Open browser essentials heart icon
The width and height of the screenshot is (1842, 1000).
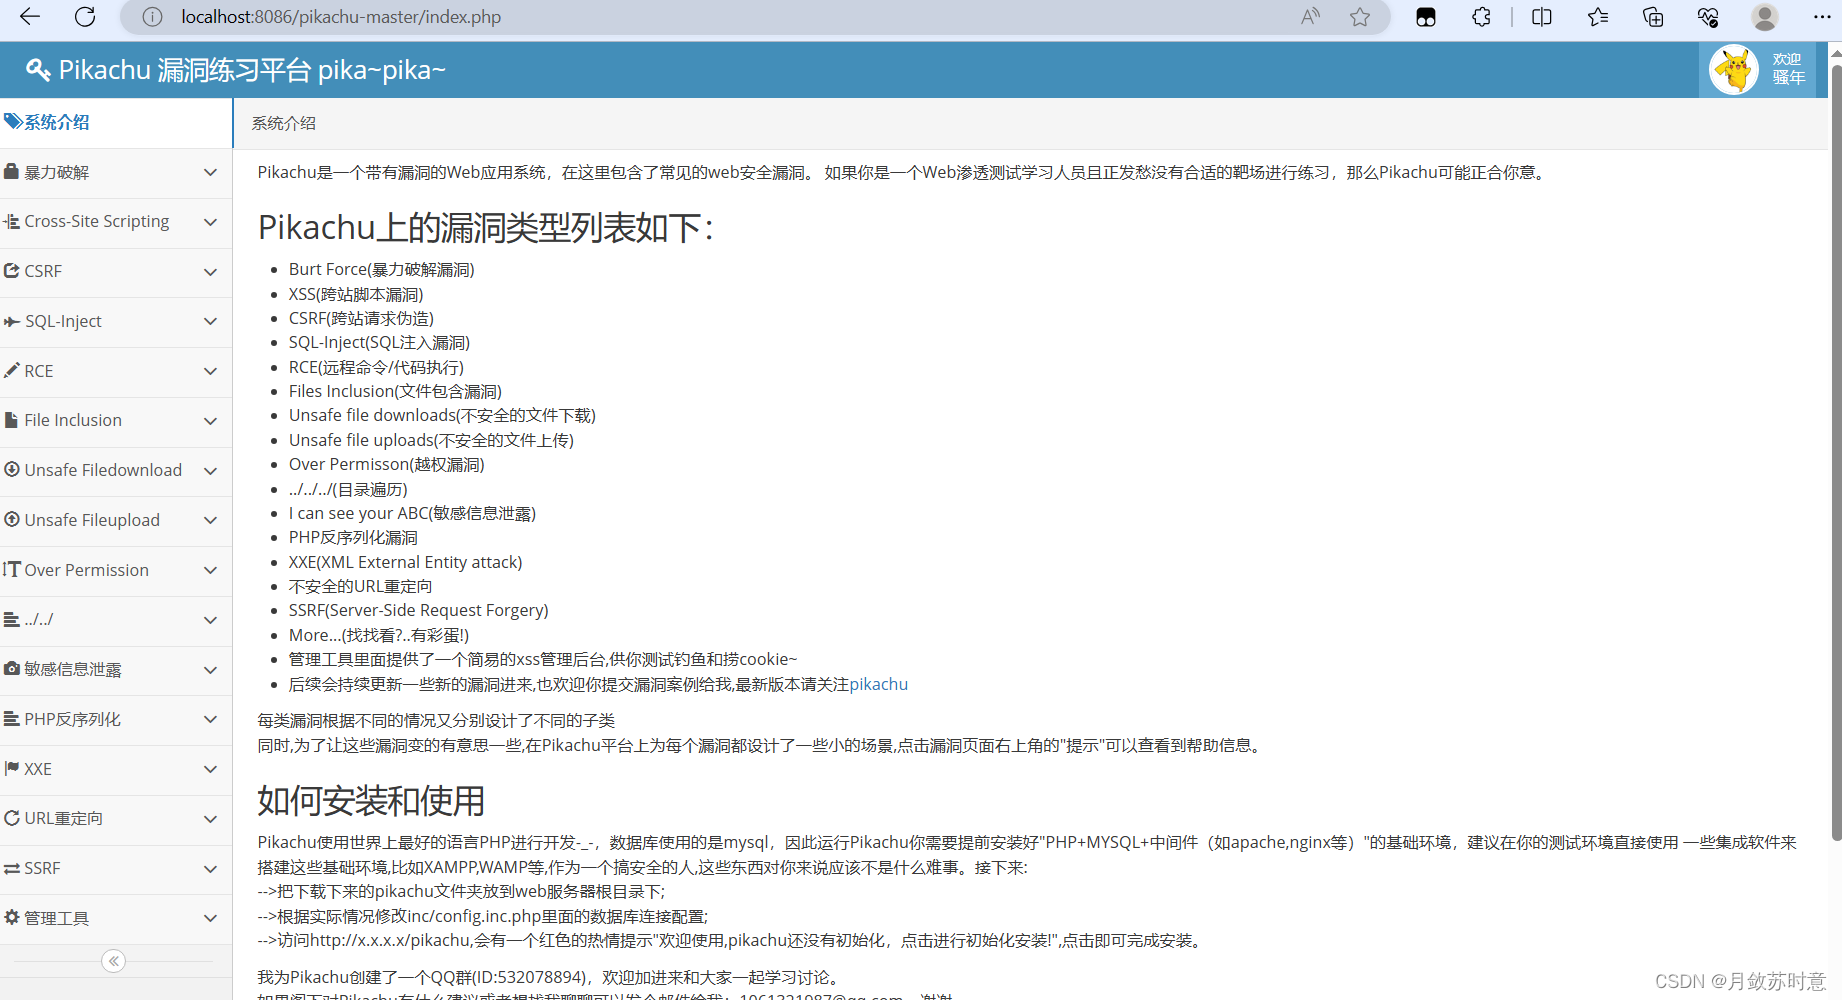tap(1708, 17)
